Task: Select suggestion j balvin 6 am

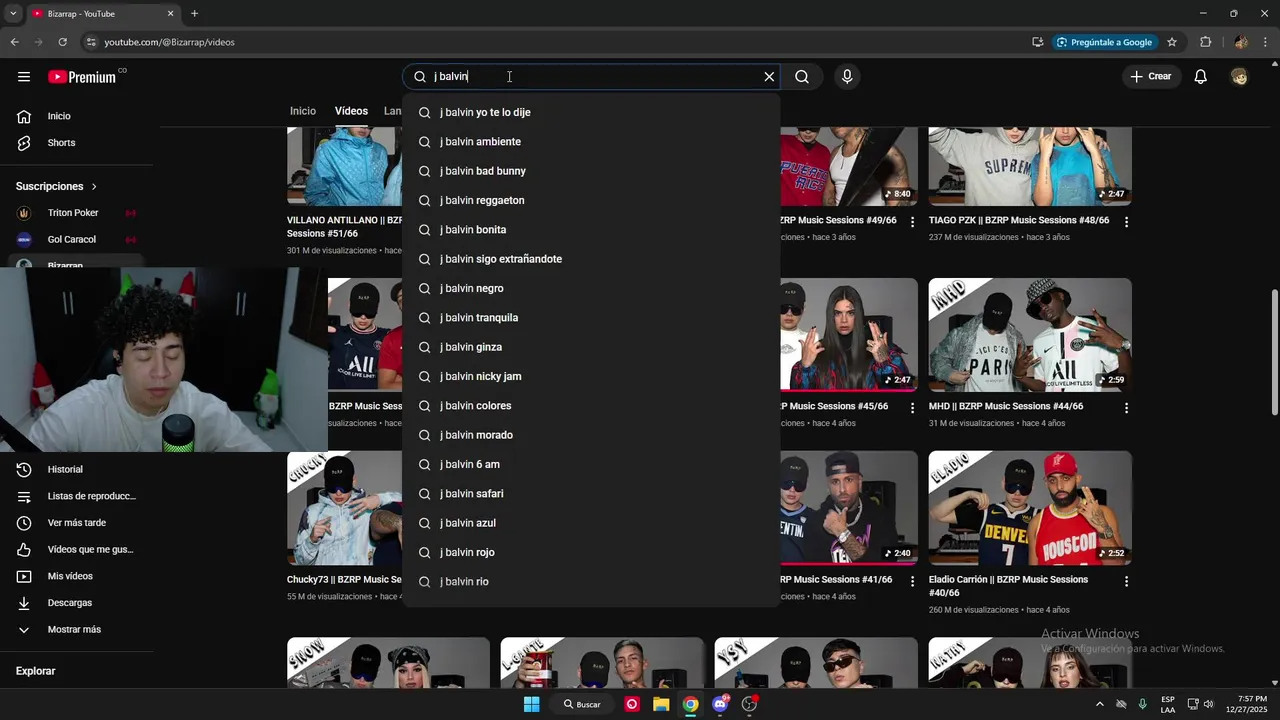Action: point(591,465)
